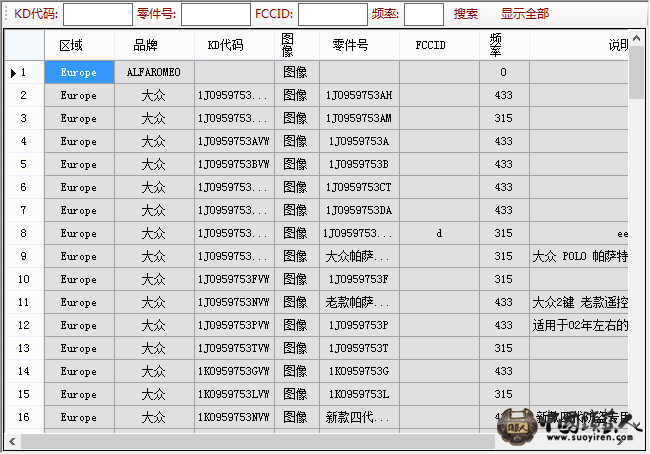Select part number 1J0959753T cell
The height and width of the screenshot is (454, 650).
point(359,348)
